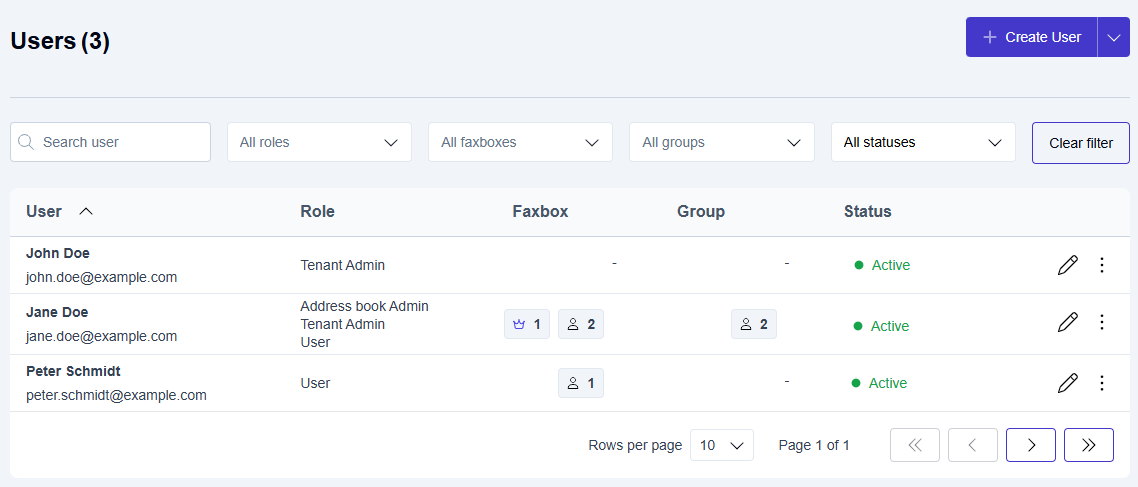Click Jane Doe's Active status
The image size is (1138, 487).
pyautogui.click(x=882, y=326)
